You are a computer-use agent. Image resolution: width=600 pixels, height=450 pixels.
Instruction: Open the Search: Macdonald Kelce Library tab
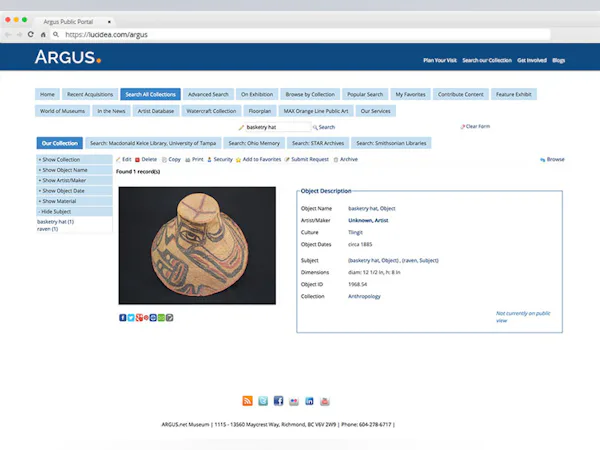pyautogui.click(x=153, y=143)
